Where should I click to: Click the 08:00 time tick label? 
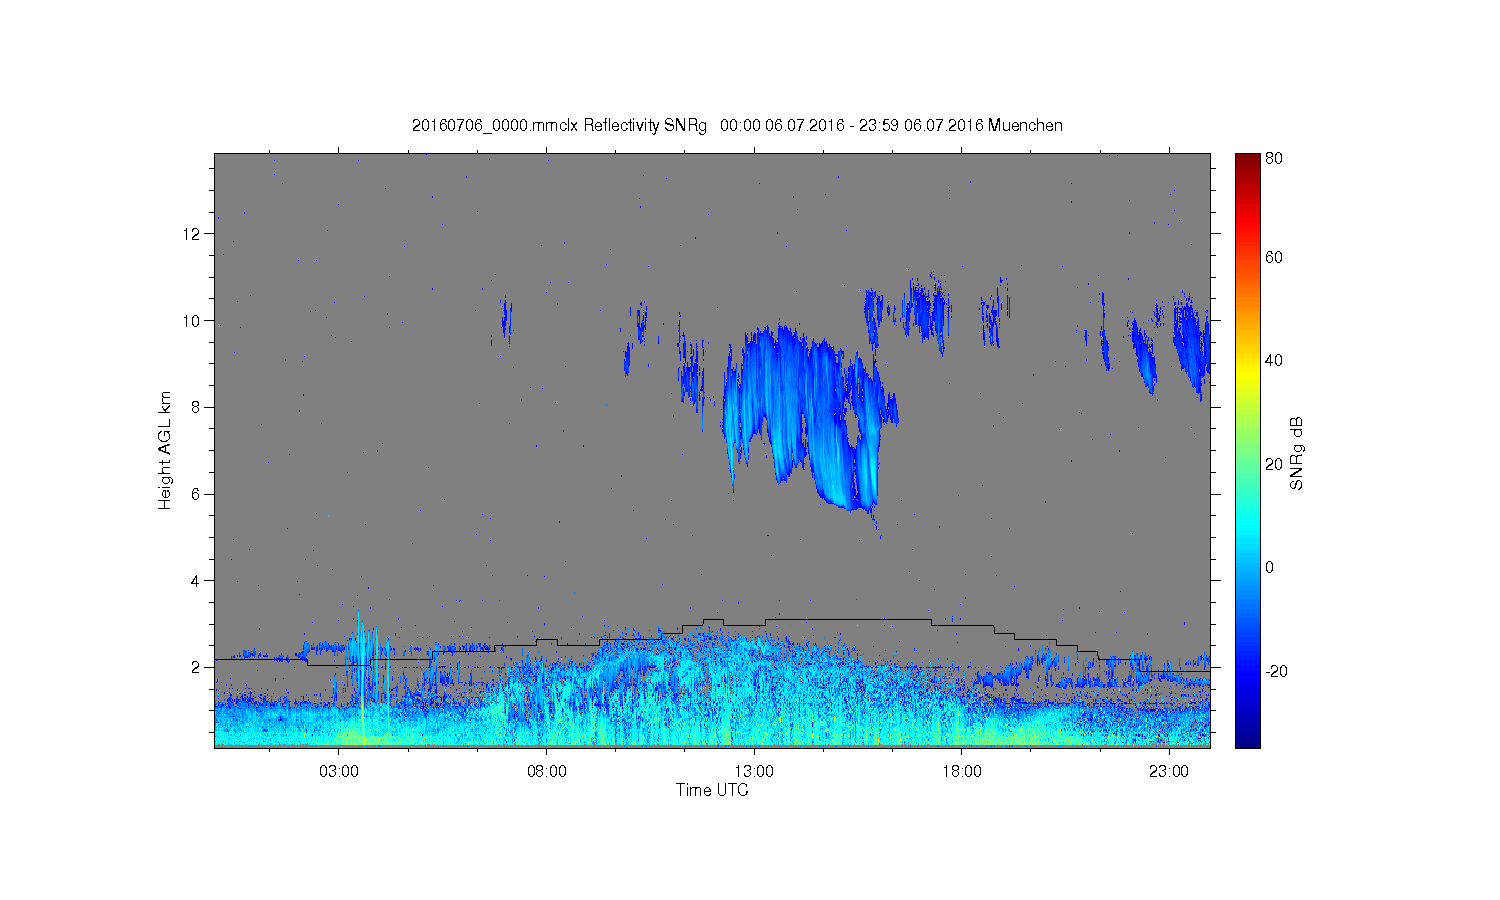click(547, 772)
